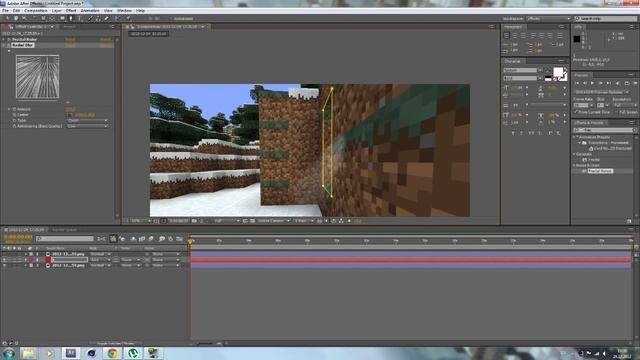Enable From Current Time checkbox

(x=576, y=112)
